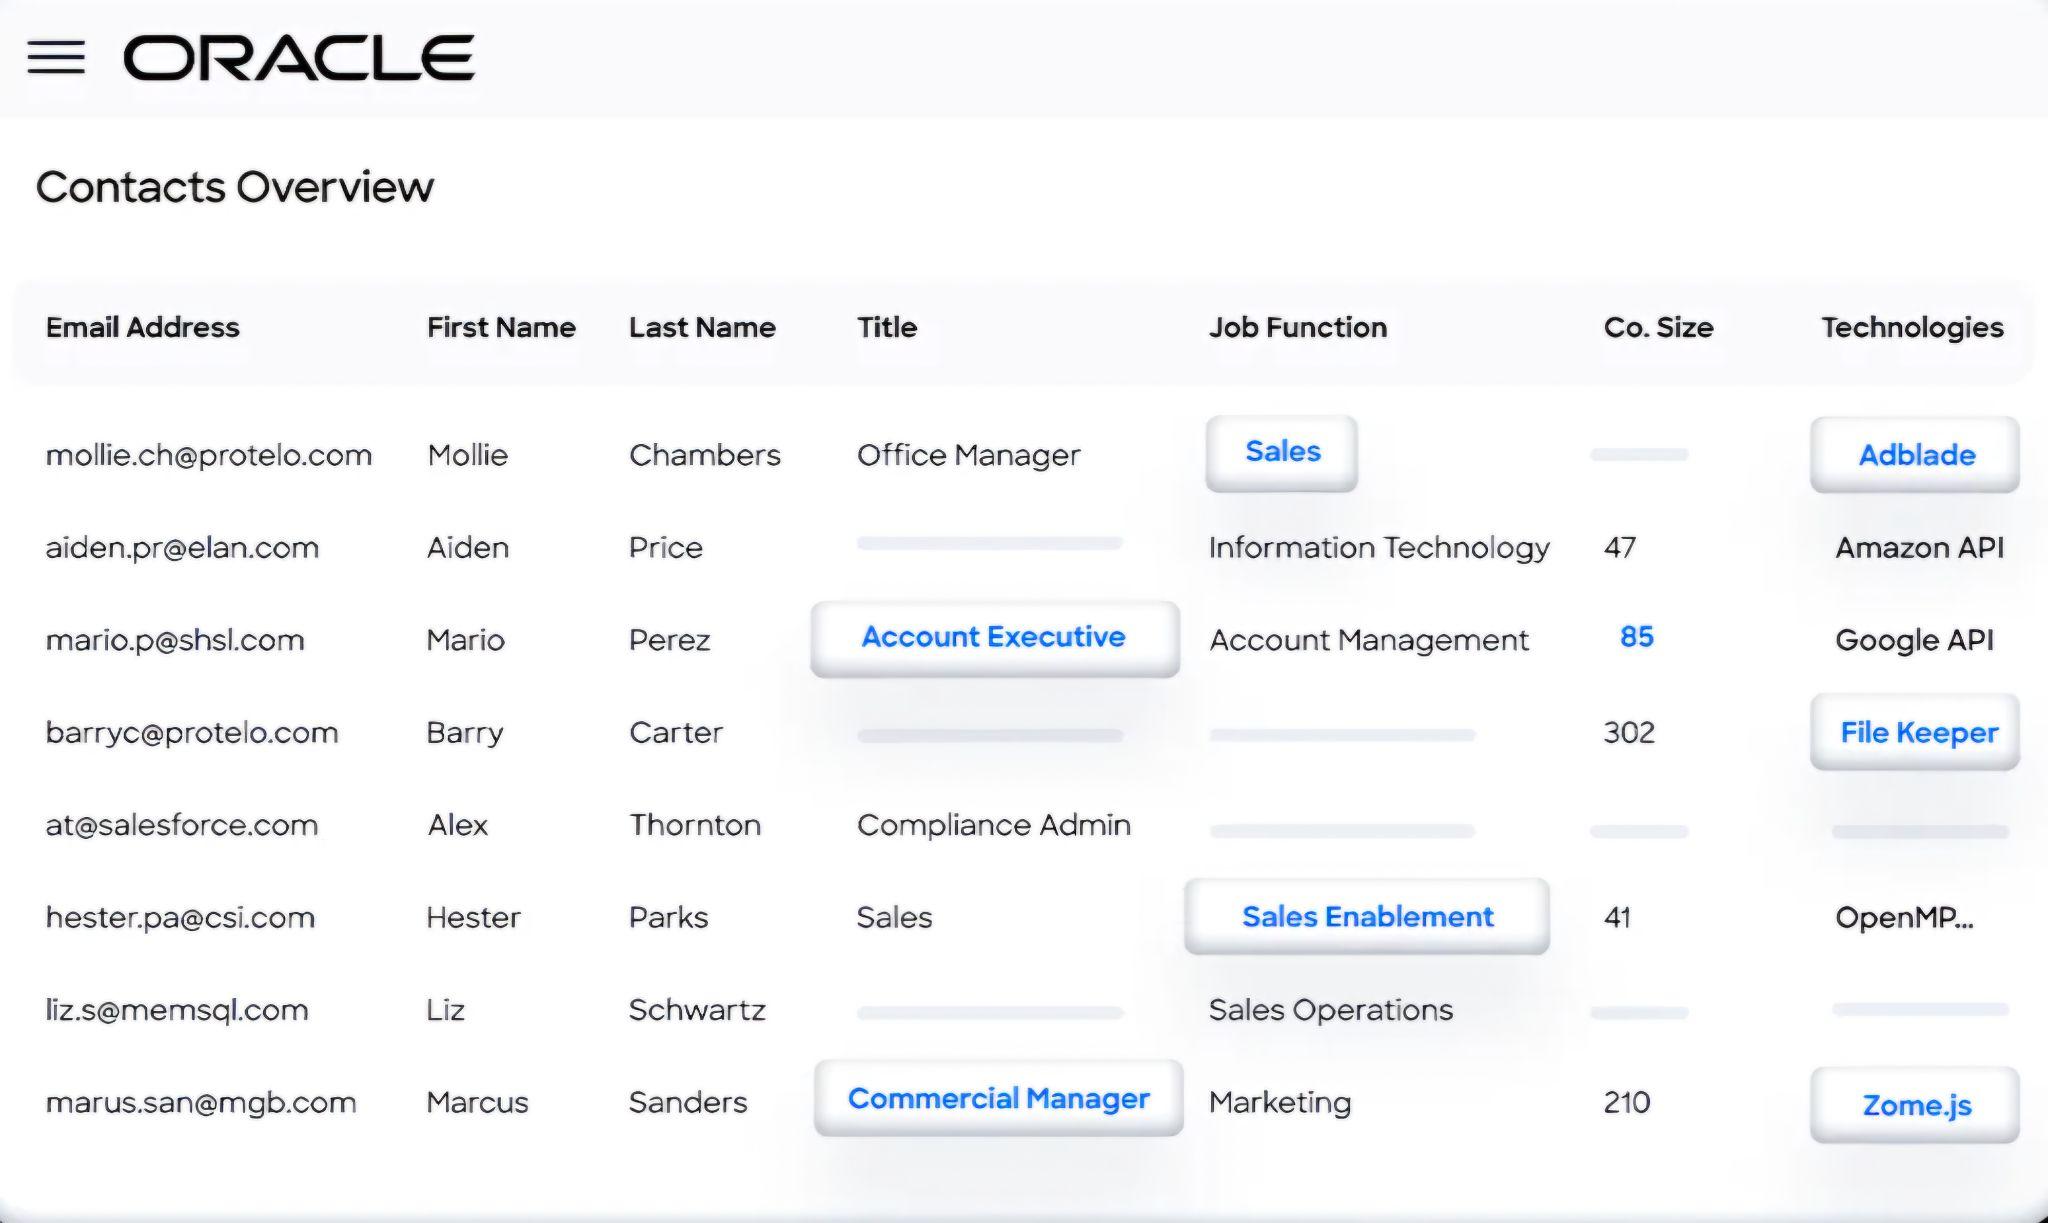The width and height of the screenshot is (2048, 1223).
Task: Click first name Alex
Action: 458,825
